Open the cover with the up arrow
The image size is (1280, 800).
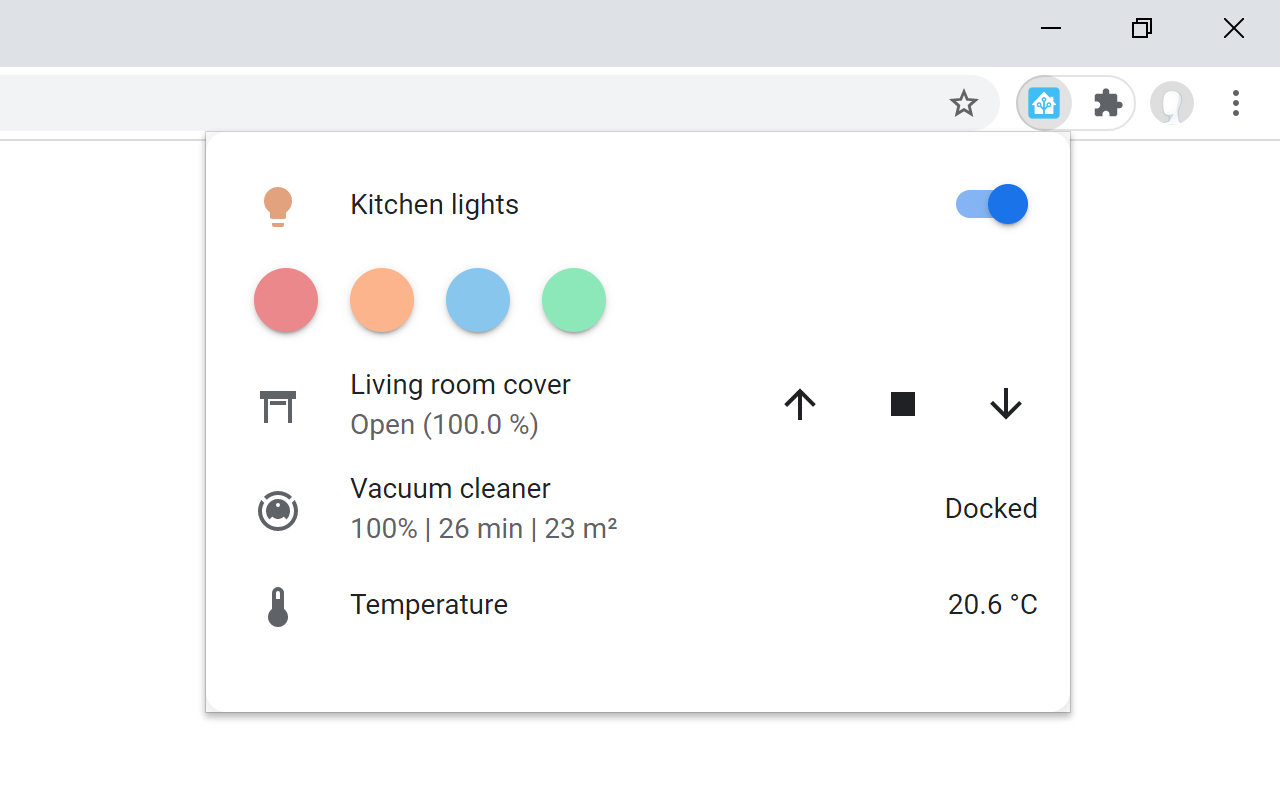click(799, 404)
